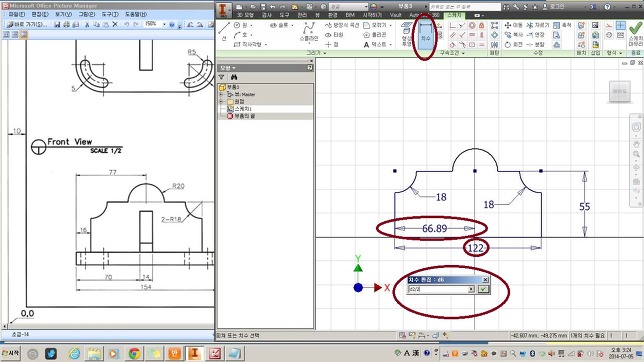The width and height of the screenshot is (644, 362).
Task: Open the 스케치 (Sketch) ribbon tab
Action: pyautogui.click(x=454, y=15)
